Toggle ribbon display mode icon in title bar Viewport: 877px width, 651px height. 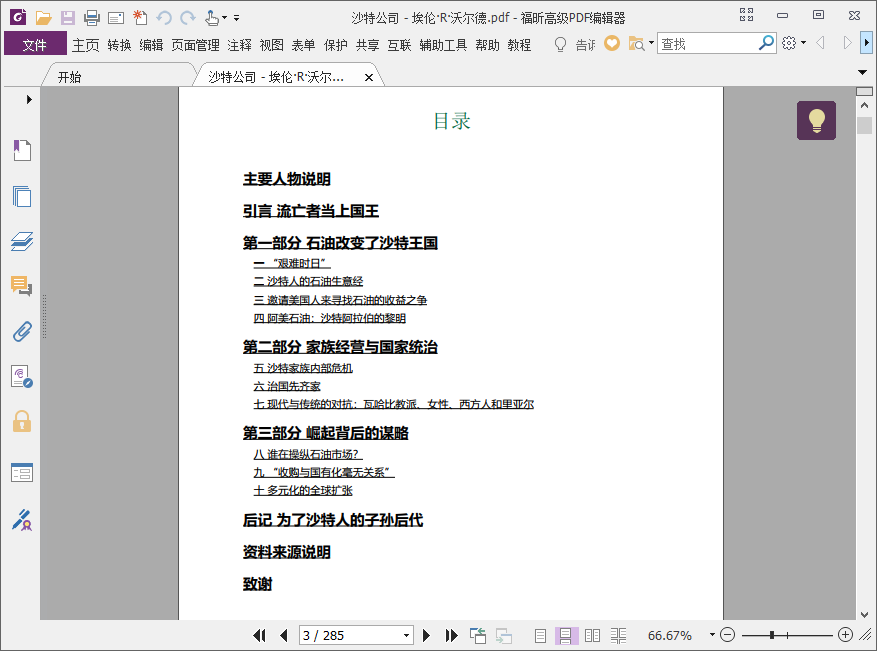746,15
